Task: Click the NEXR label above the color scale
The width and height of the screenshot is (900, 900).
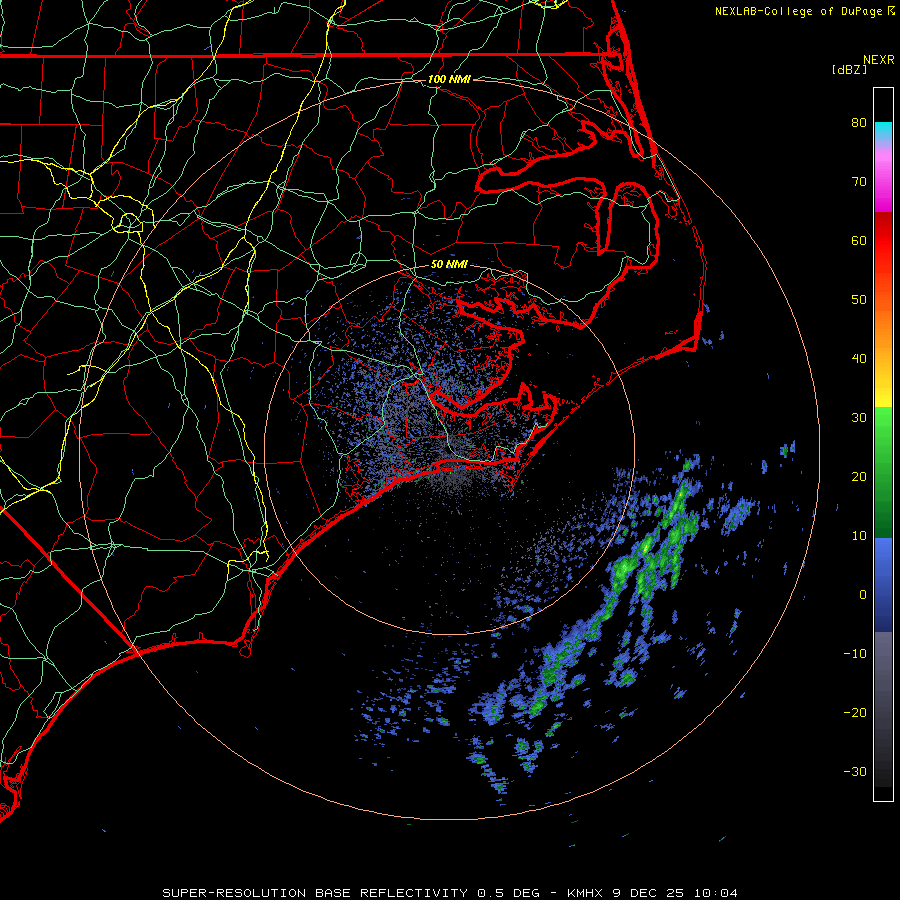Action: point(878,60)
